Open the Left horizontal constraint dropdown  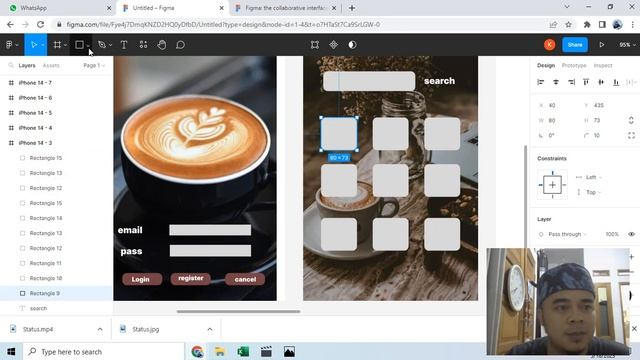[x=593, y=177]
